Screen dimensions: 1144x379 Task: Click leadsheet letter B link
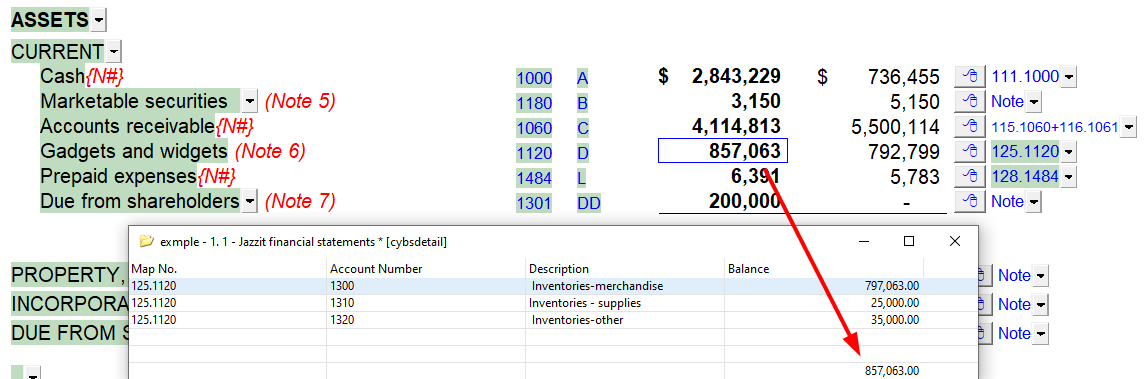tap(582, 103)
